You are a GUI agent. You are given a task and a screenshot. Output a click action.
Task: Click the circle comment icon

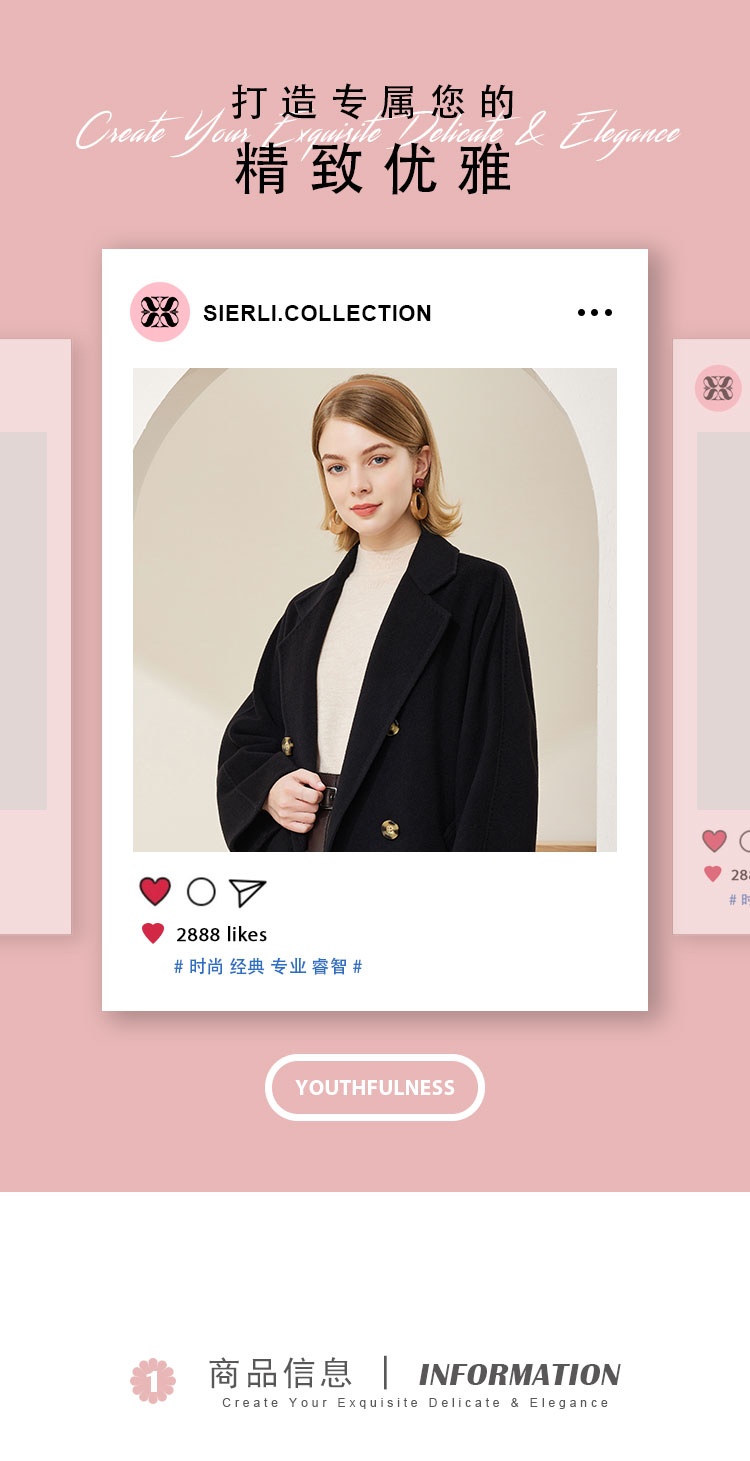(201, 891)
